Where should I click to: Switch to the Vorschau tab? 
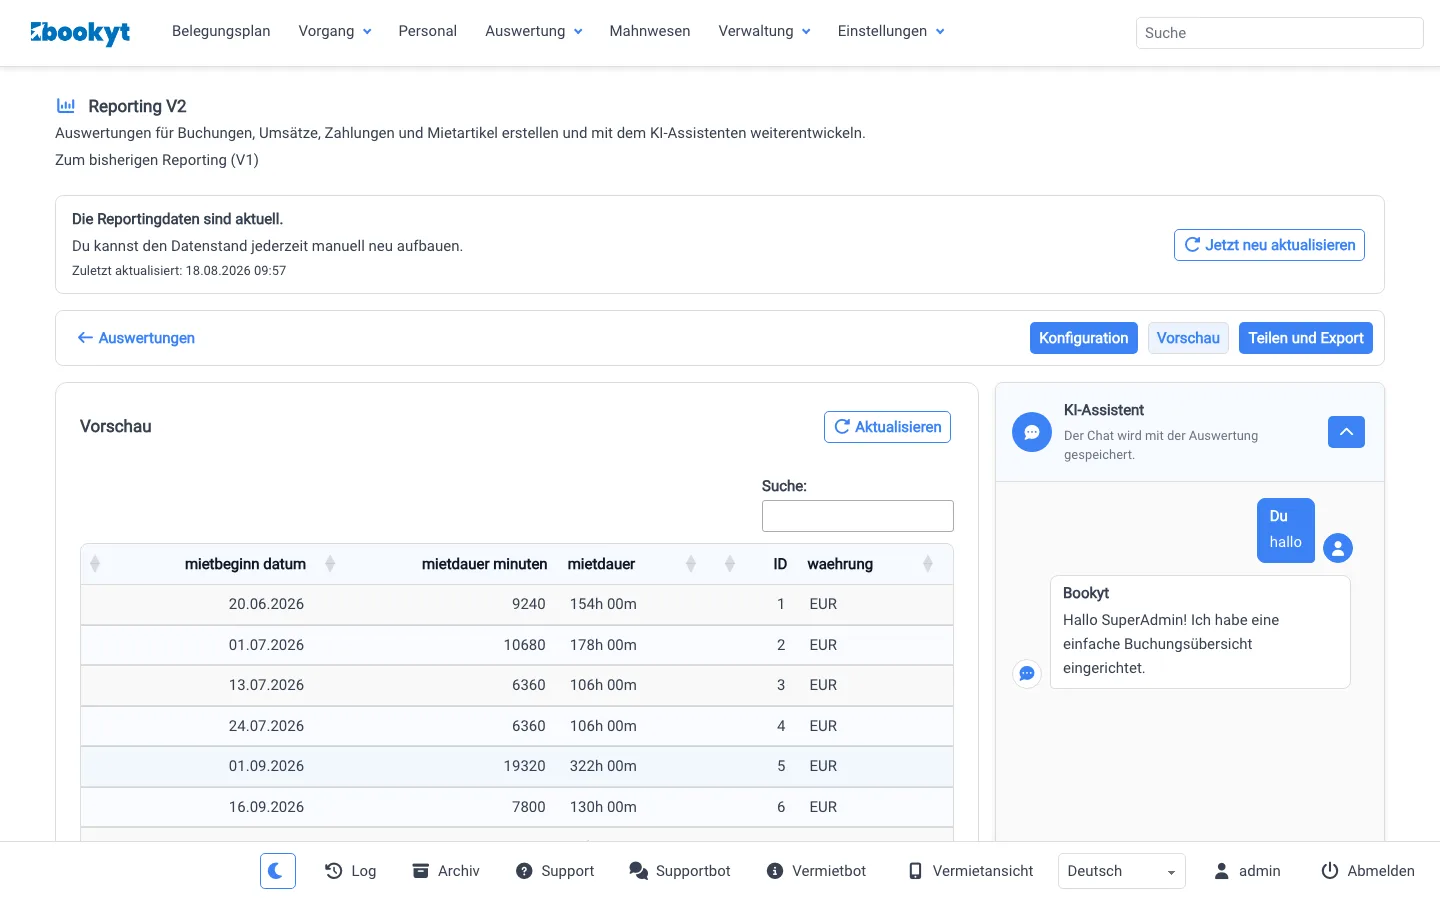(x=1188, y=338)
